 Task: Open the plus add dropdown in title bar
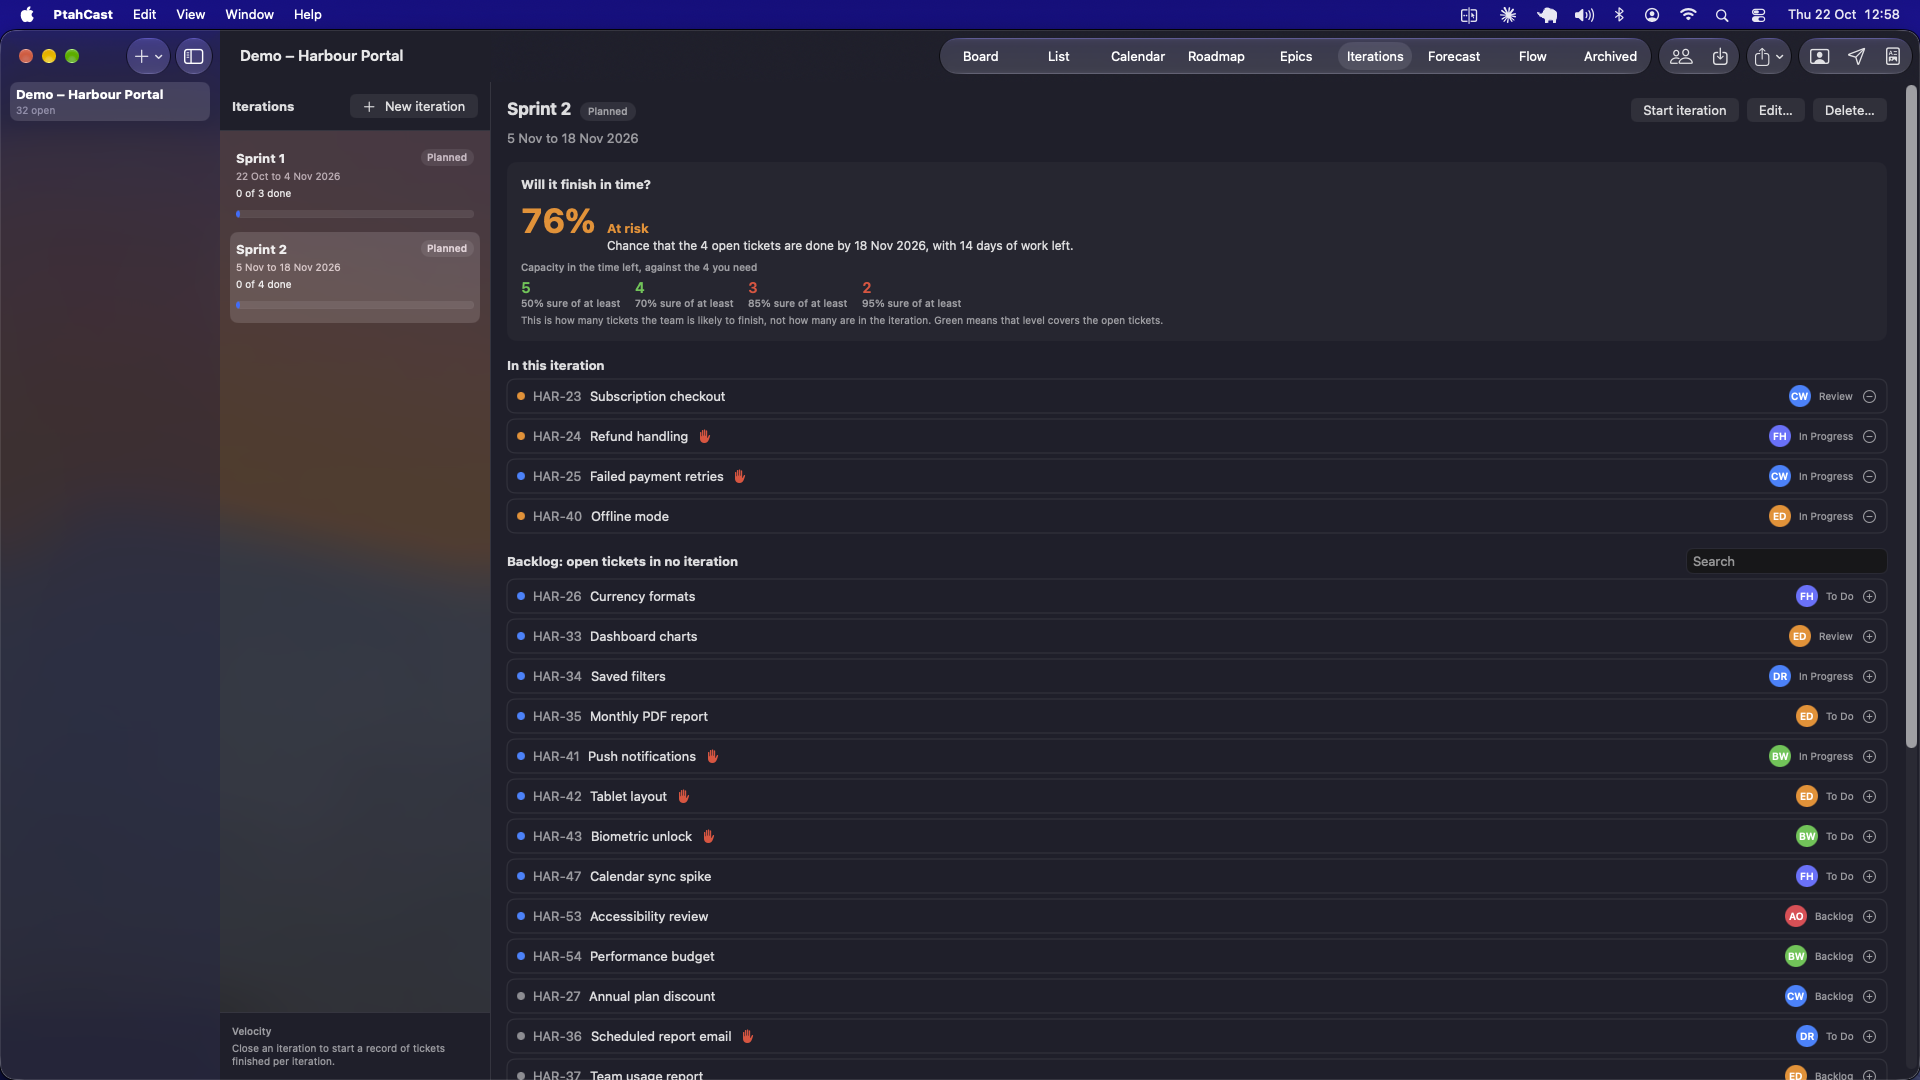click(148, 57)
